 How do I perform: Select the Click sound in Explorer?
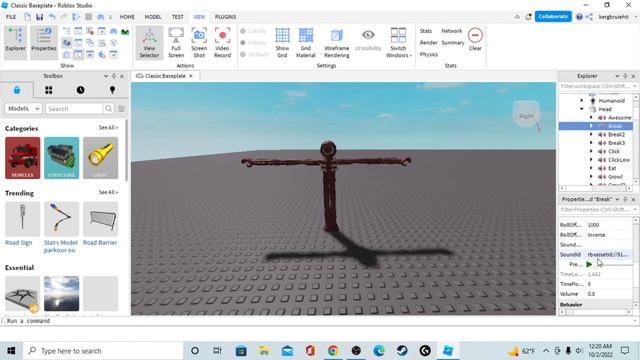point(613,151)
